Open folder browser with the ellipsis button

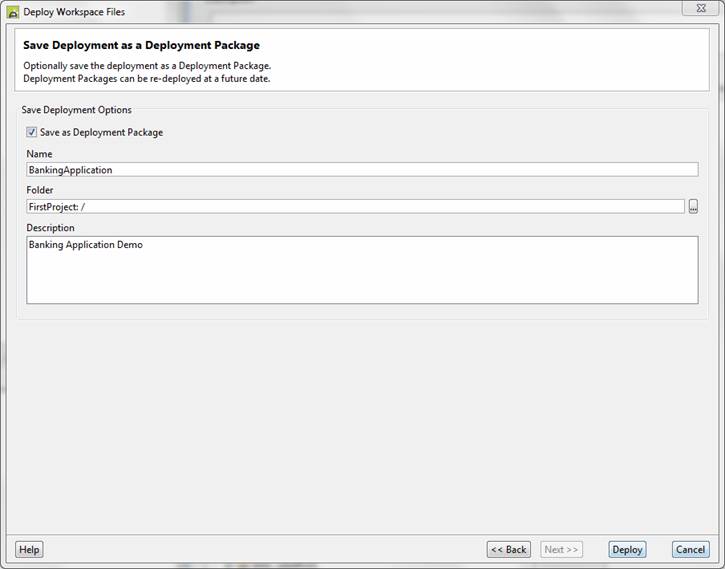pos(693,206)
